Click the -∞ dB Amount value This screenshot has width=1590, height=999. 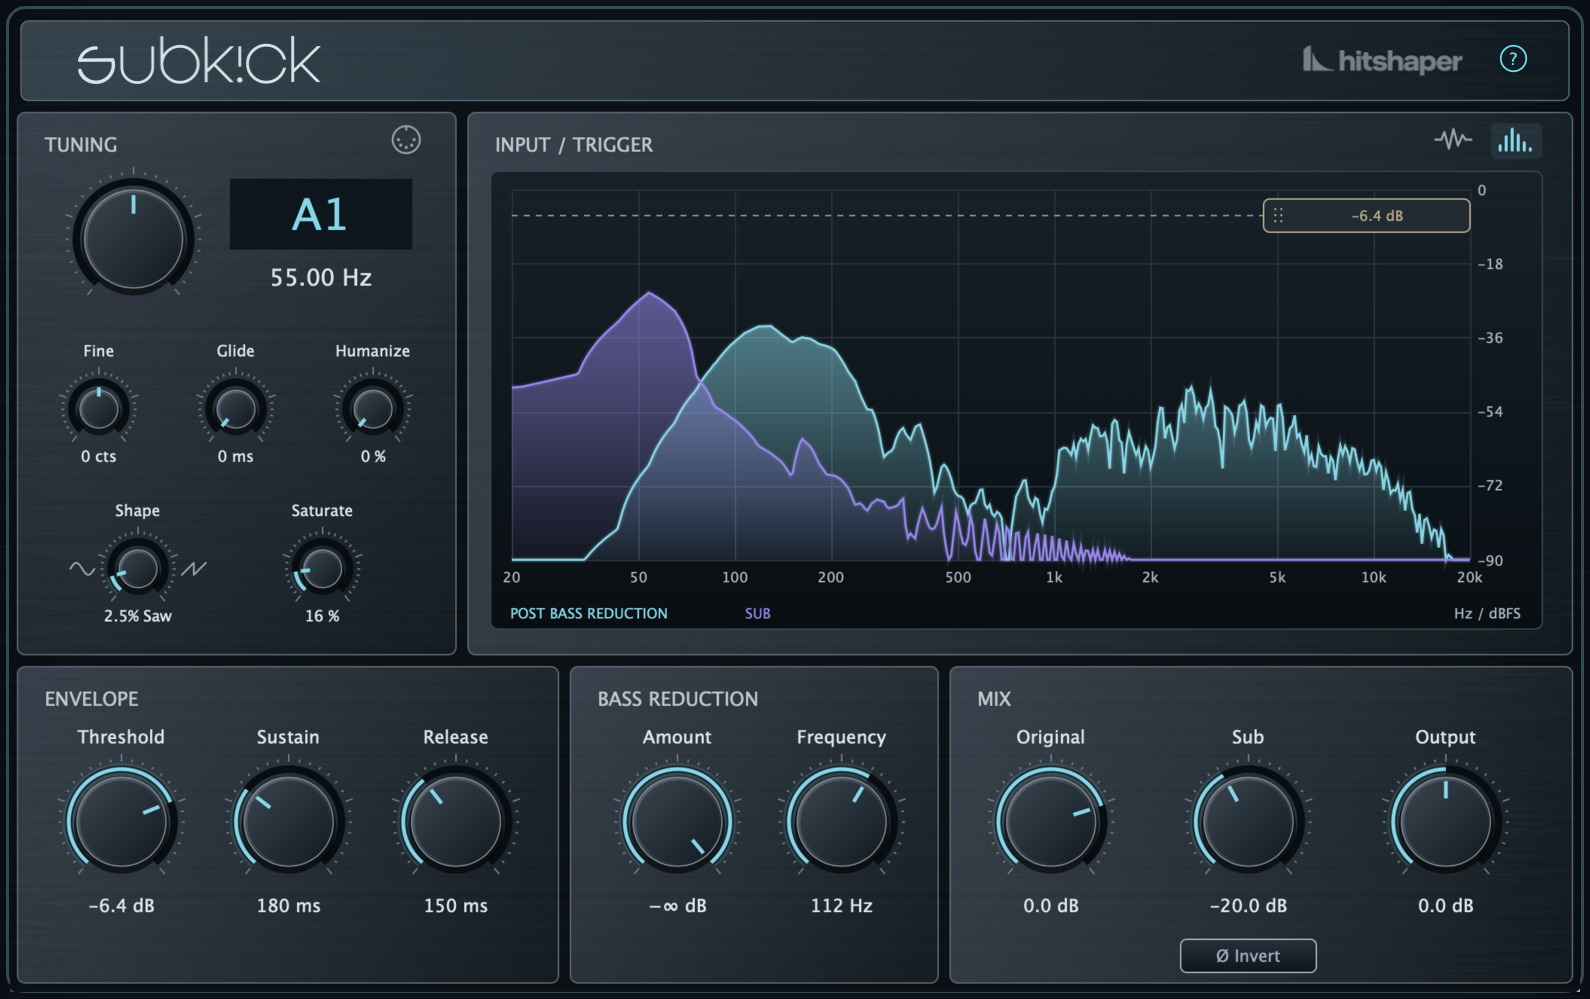tap(677, 906)
